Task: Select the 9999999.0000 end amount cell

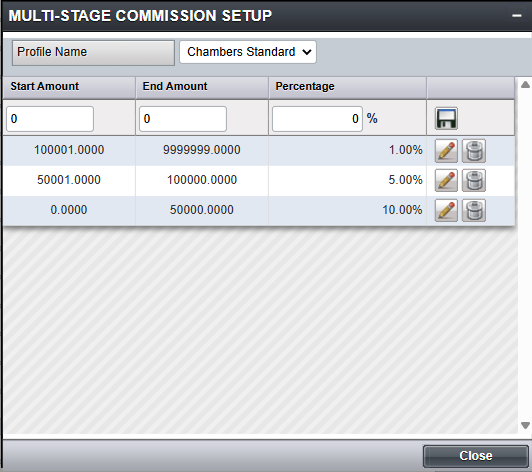Action: (202, 150)
